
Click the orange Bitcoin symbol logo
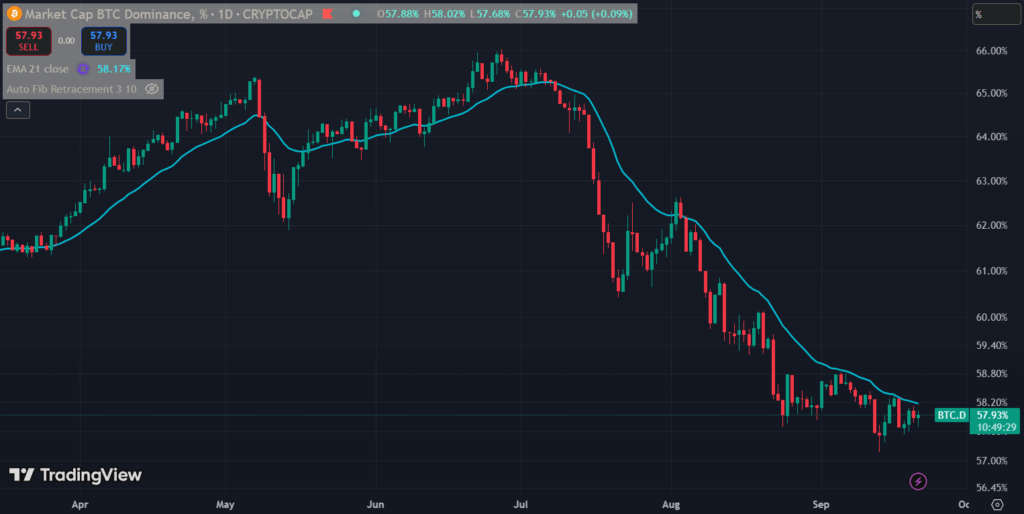coord(14,13)
